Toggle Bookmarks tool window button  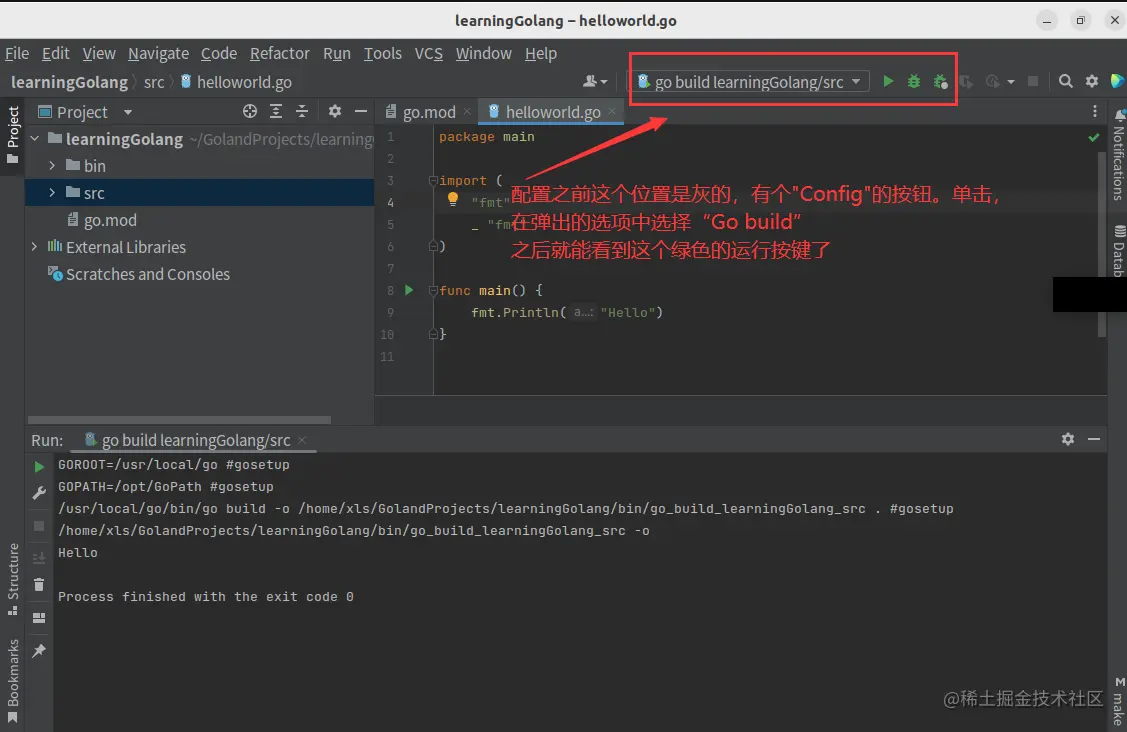(13, 680)
